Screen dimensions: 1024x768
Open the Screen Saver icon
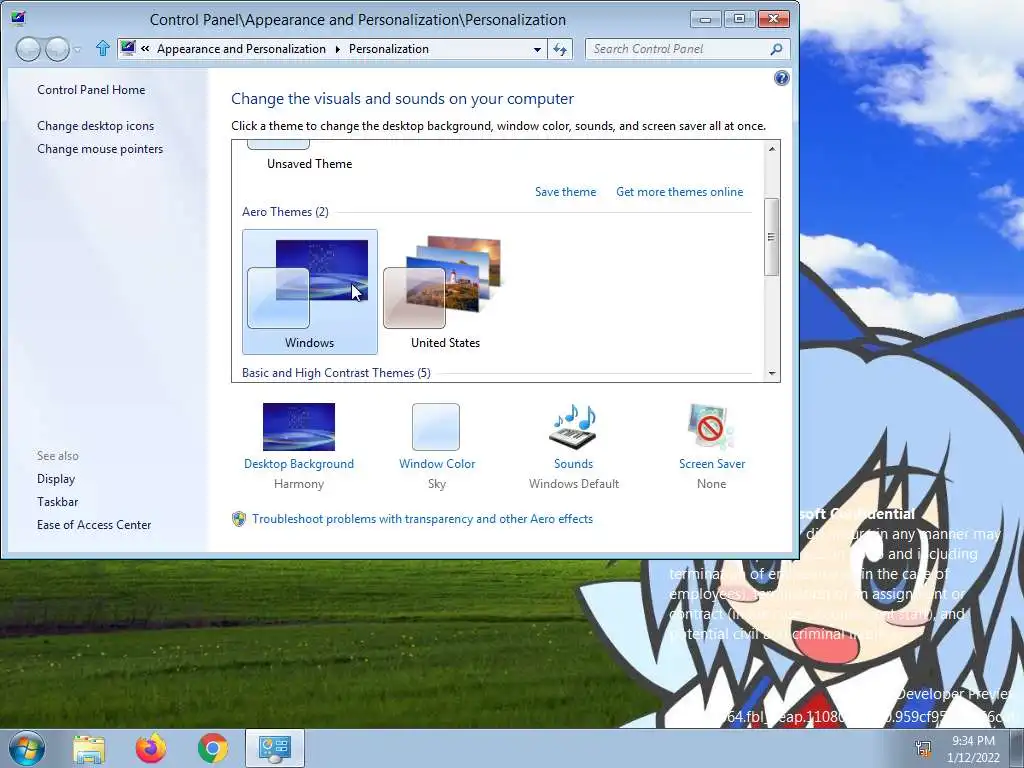(711, 427)
